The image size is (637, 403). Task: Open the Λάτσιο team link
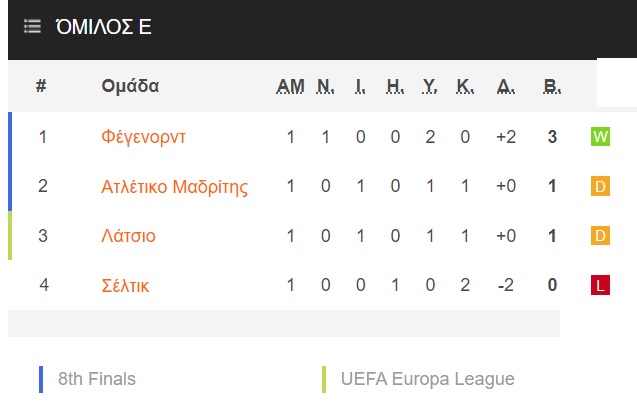click(x=128, y=236)
